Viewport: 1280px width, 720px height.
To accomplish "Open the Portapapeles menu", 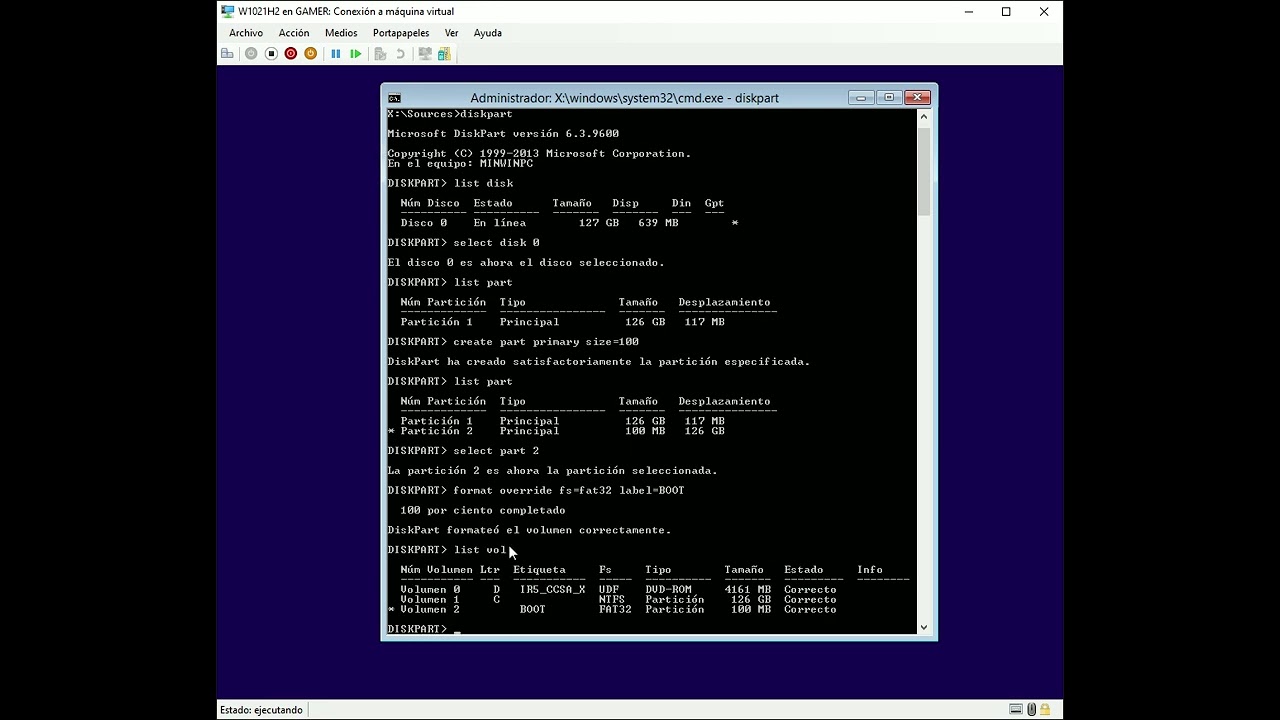I will point(401,33).
